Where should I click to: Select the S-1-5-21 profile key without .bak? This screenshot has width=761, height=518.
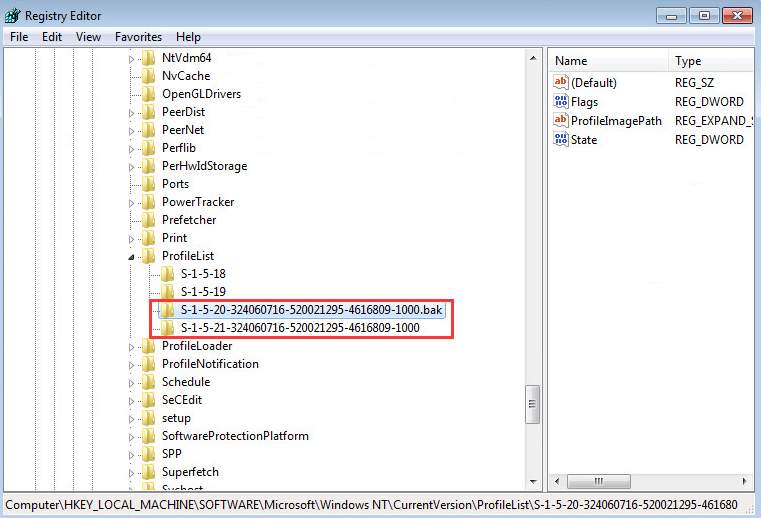299,328
